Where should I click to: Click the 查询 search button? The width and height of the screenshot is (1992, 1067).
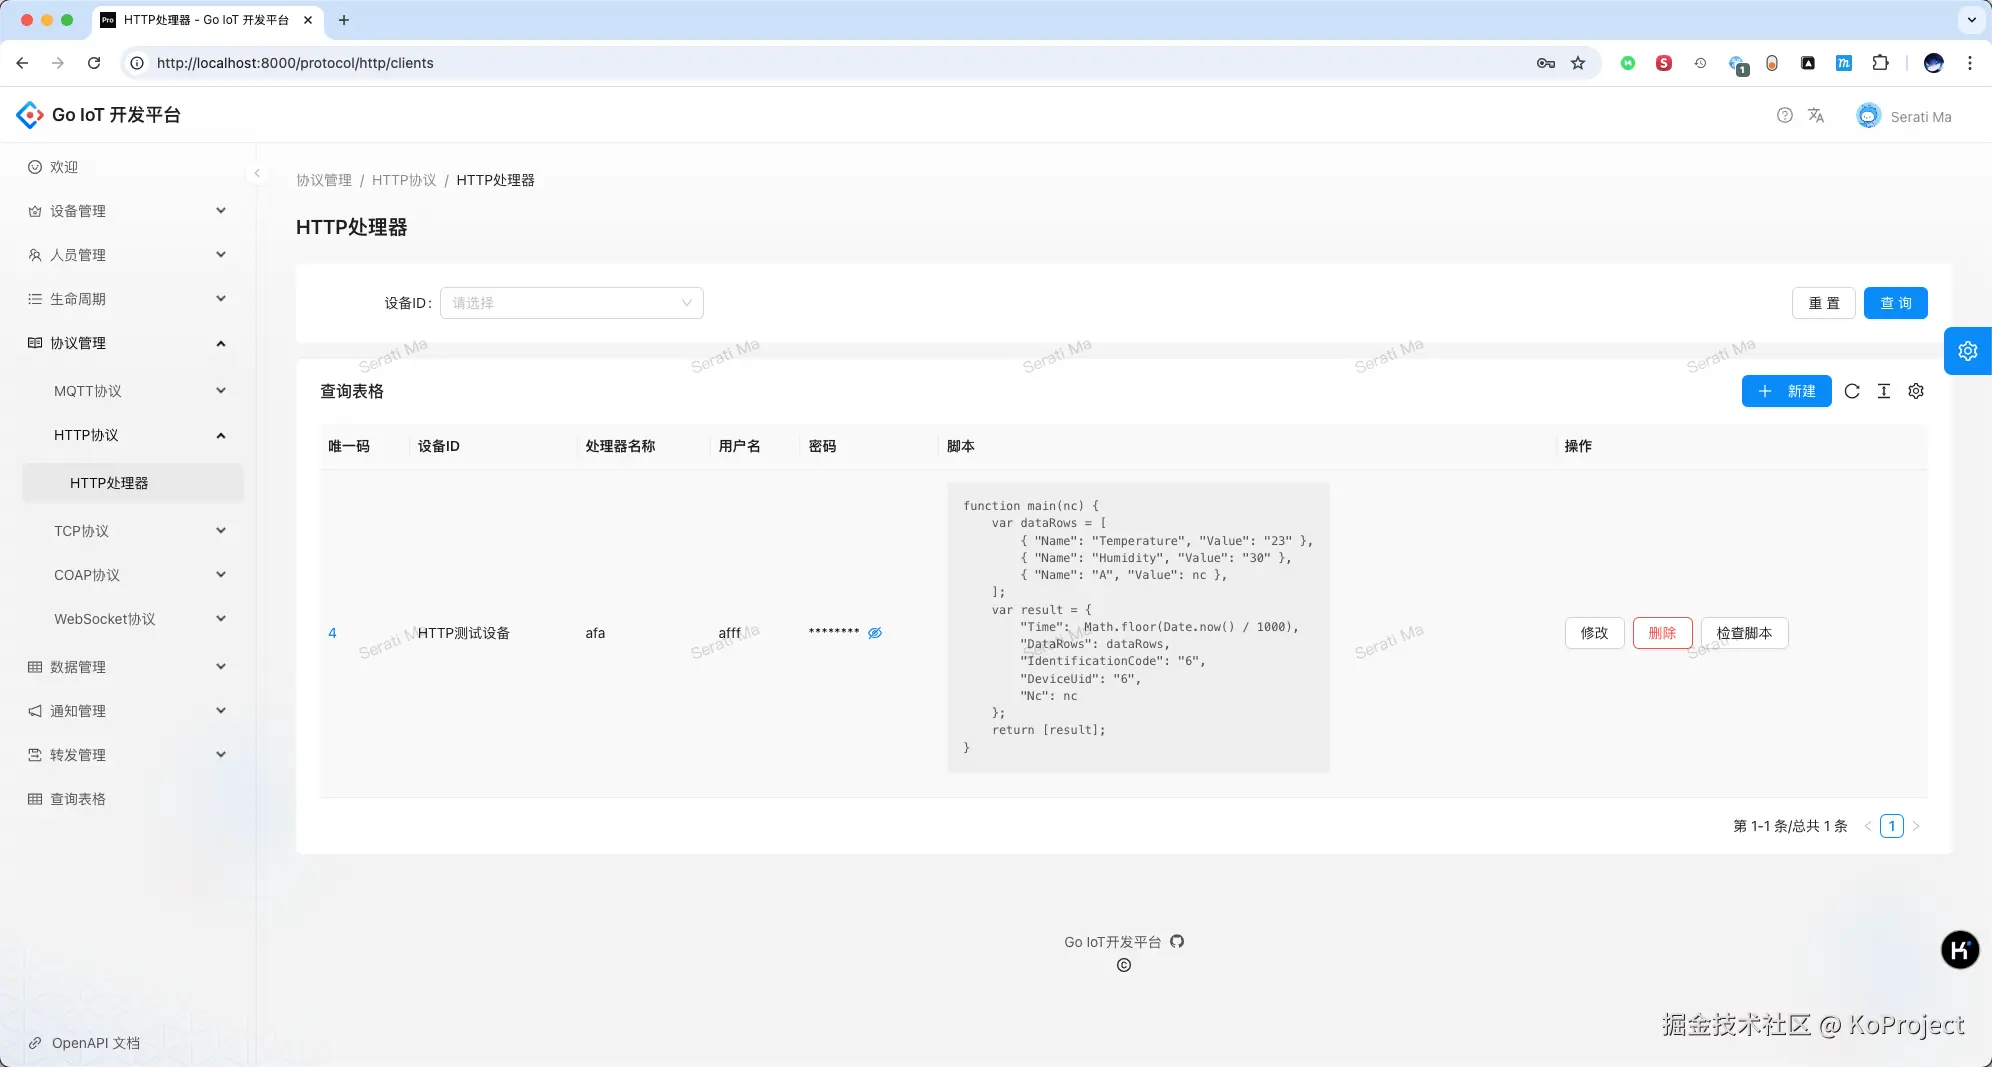click(1896, 303)
